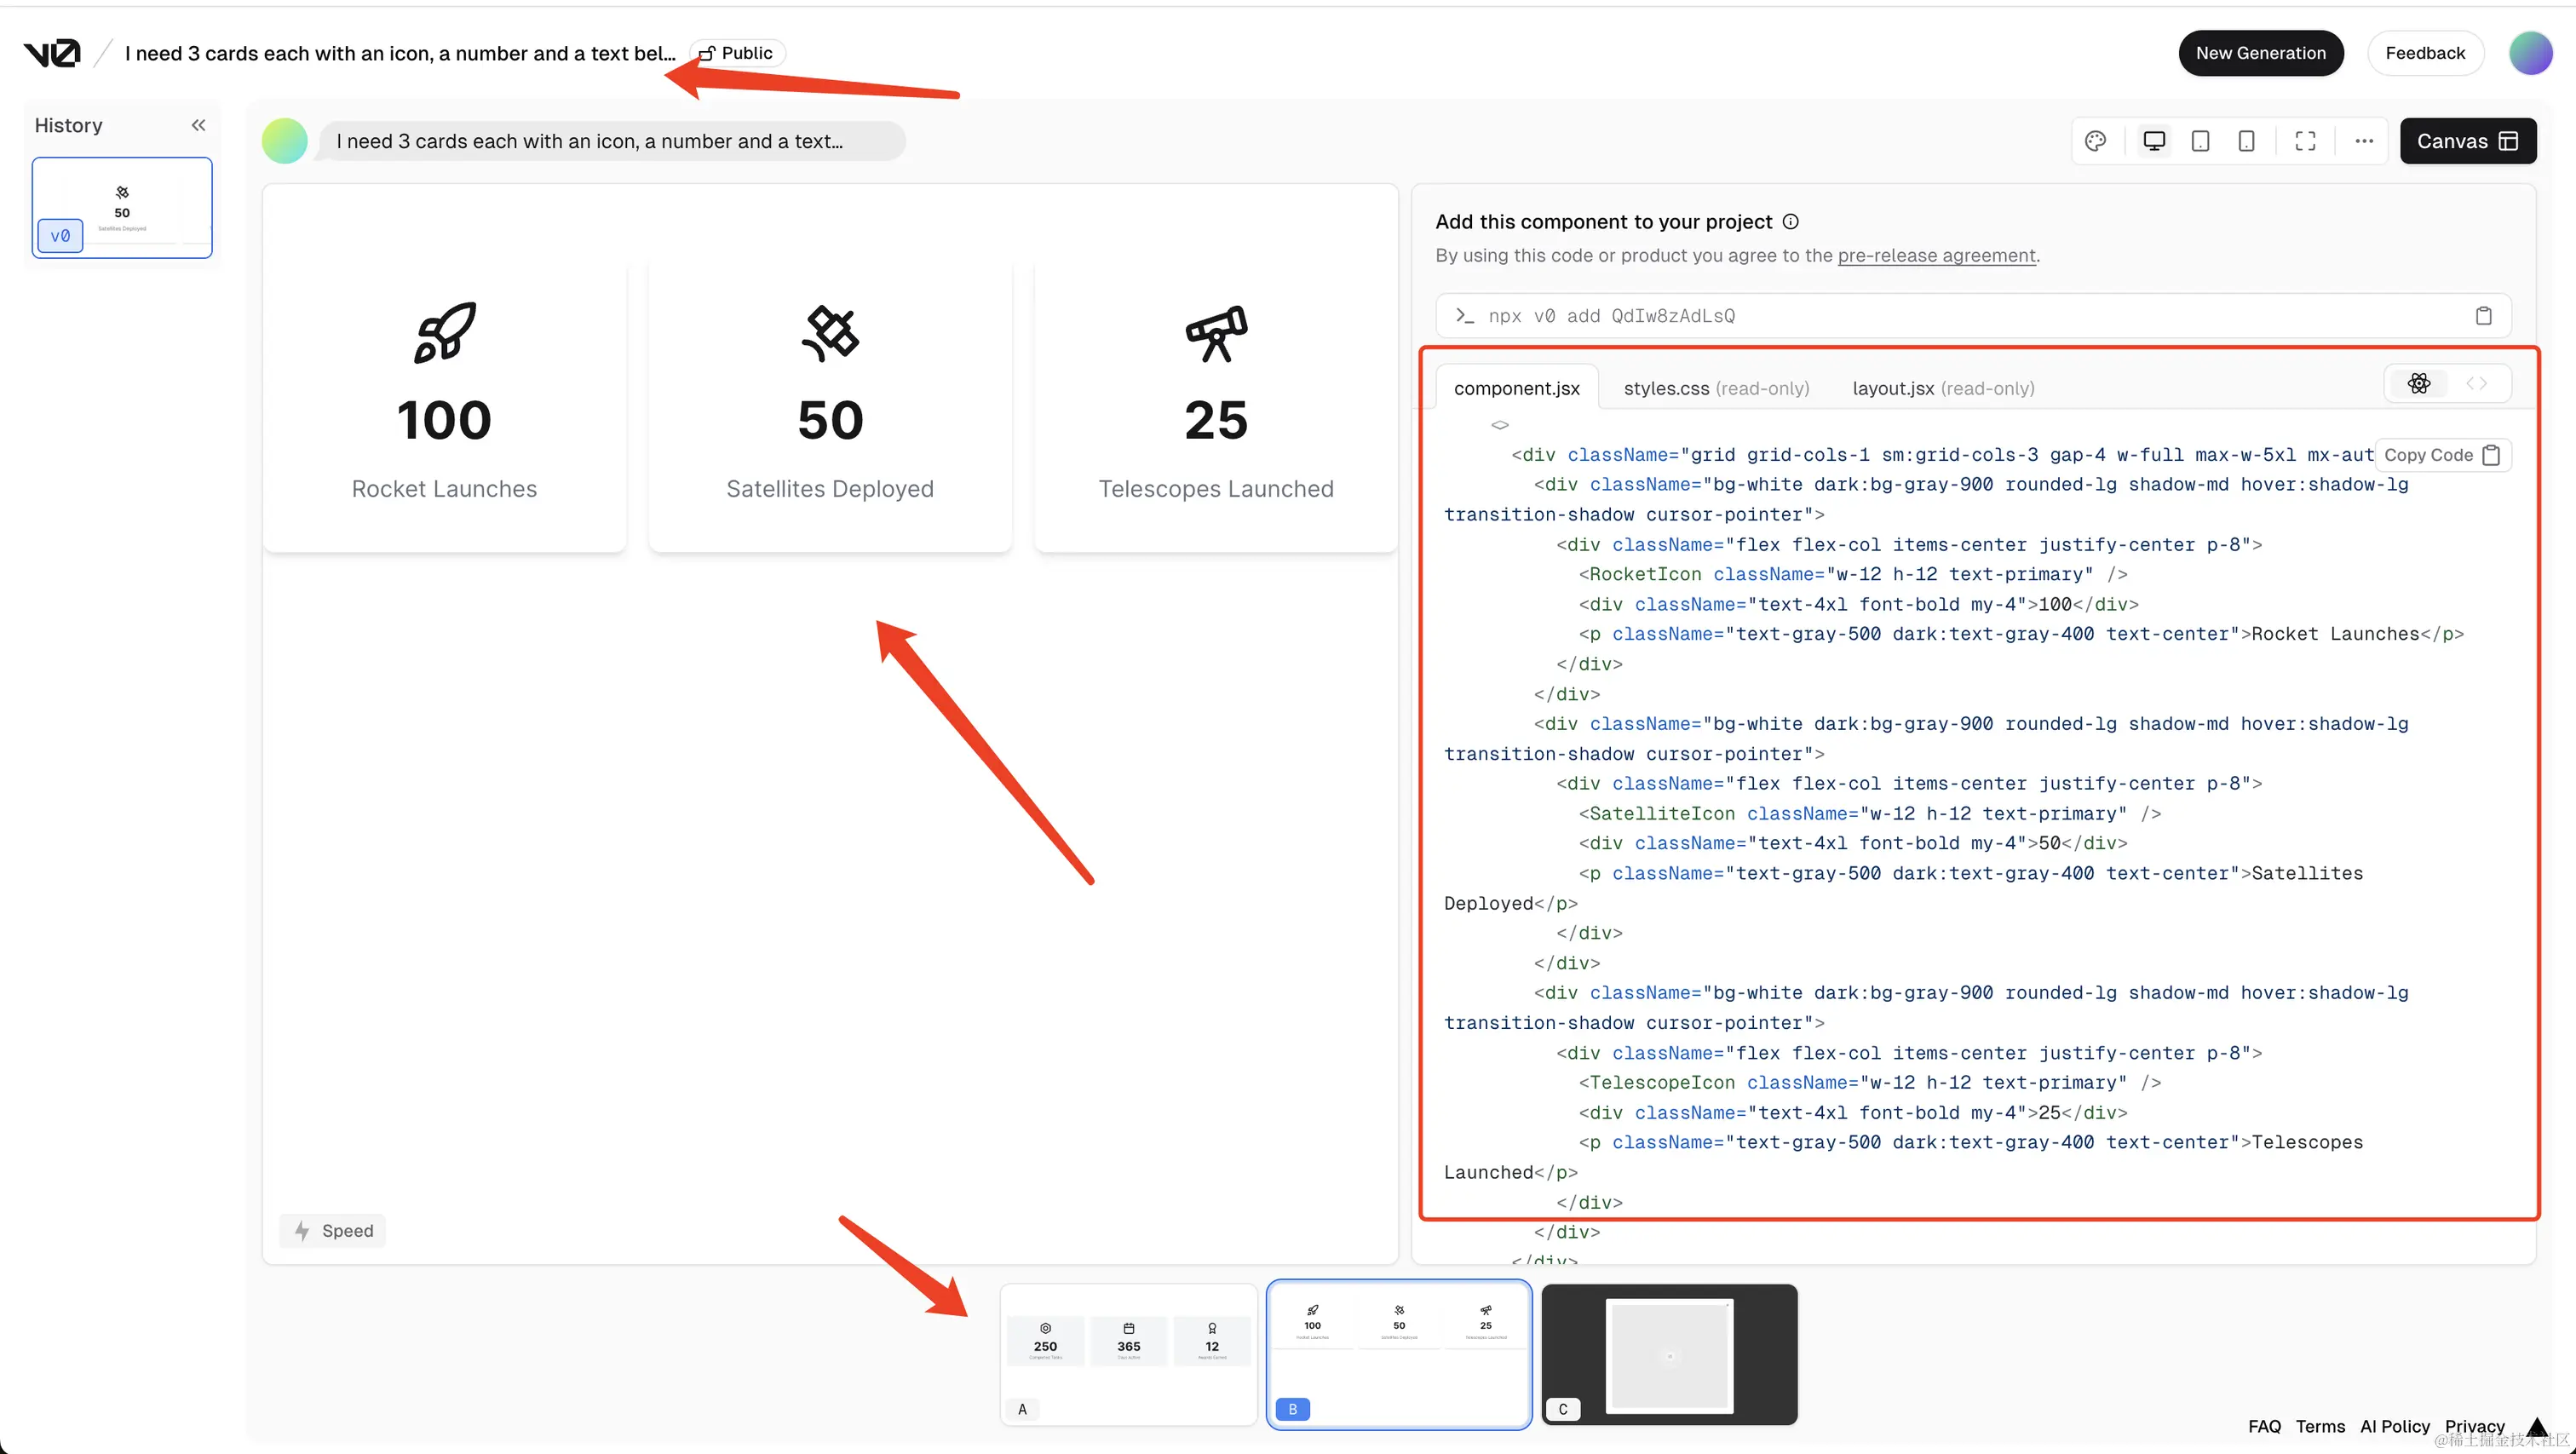Select generation variant B thumbnail
Image resolution: width=2576 pixels, height=1454 pixels.
point(1399,1355)
